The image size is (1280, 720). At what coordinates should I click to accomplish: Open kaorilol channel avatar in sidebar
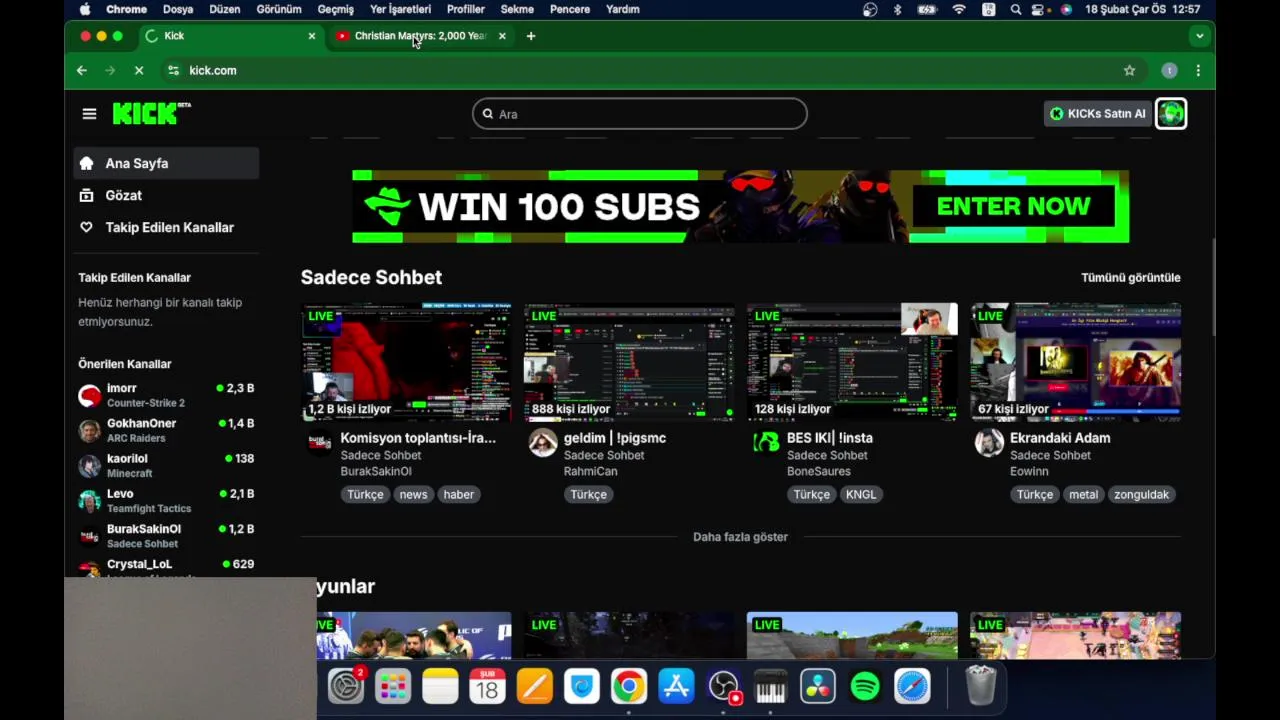(x=90, y=466)
